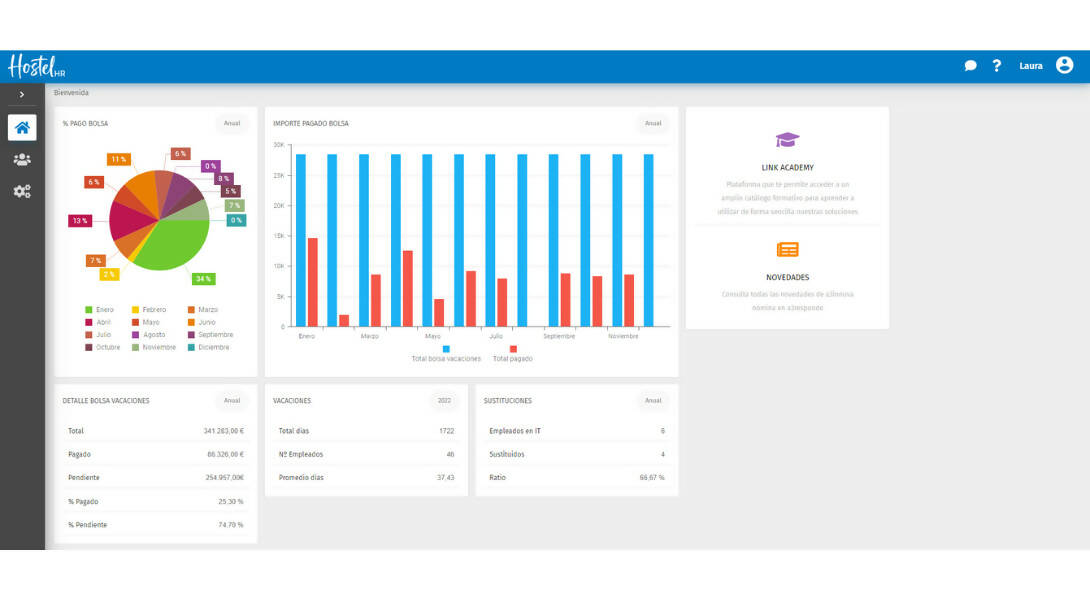This screenshot has height=600, width=1090.
Task: Click the Novedades news icon
Action: [x=787, y=250]
